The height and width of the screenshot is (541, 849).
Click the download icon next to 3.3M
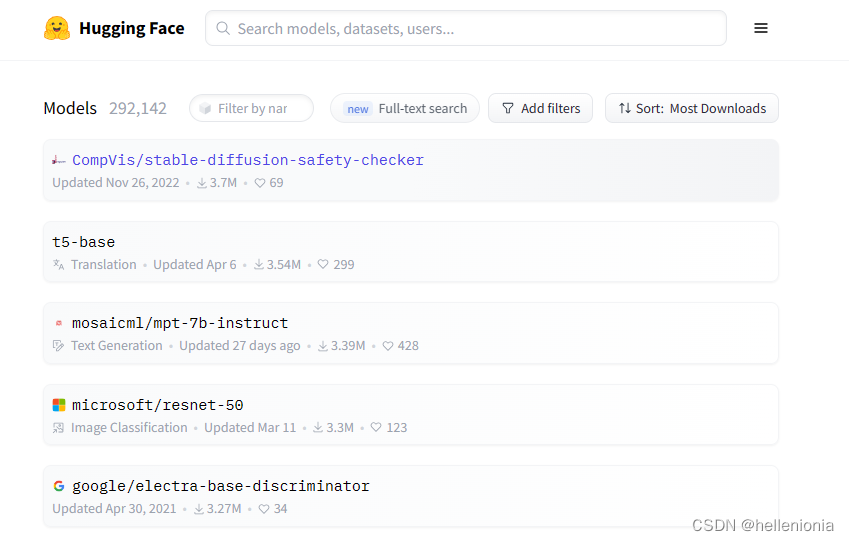pyautogui.click(x=318, y=427)
